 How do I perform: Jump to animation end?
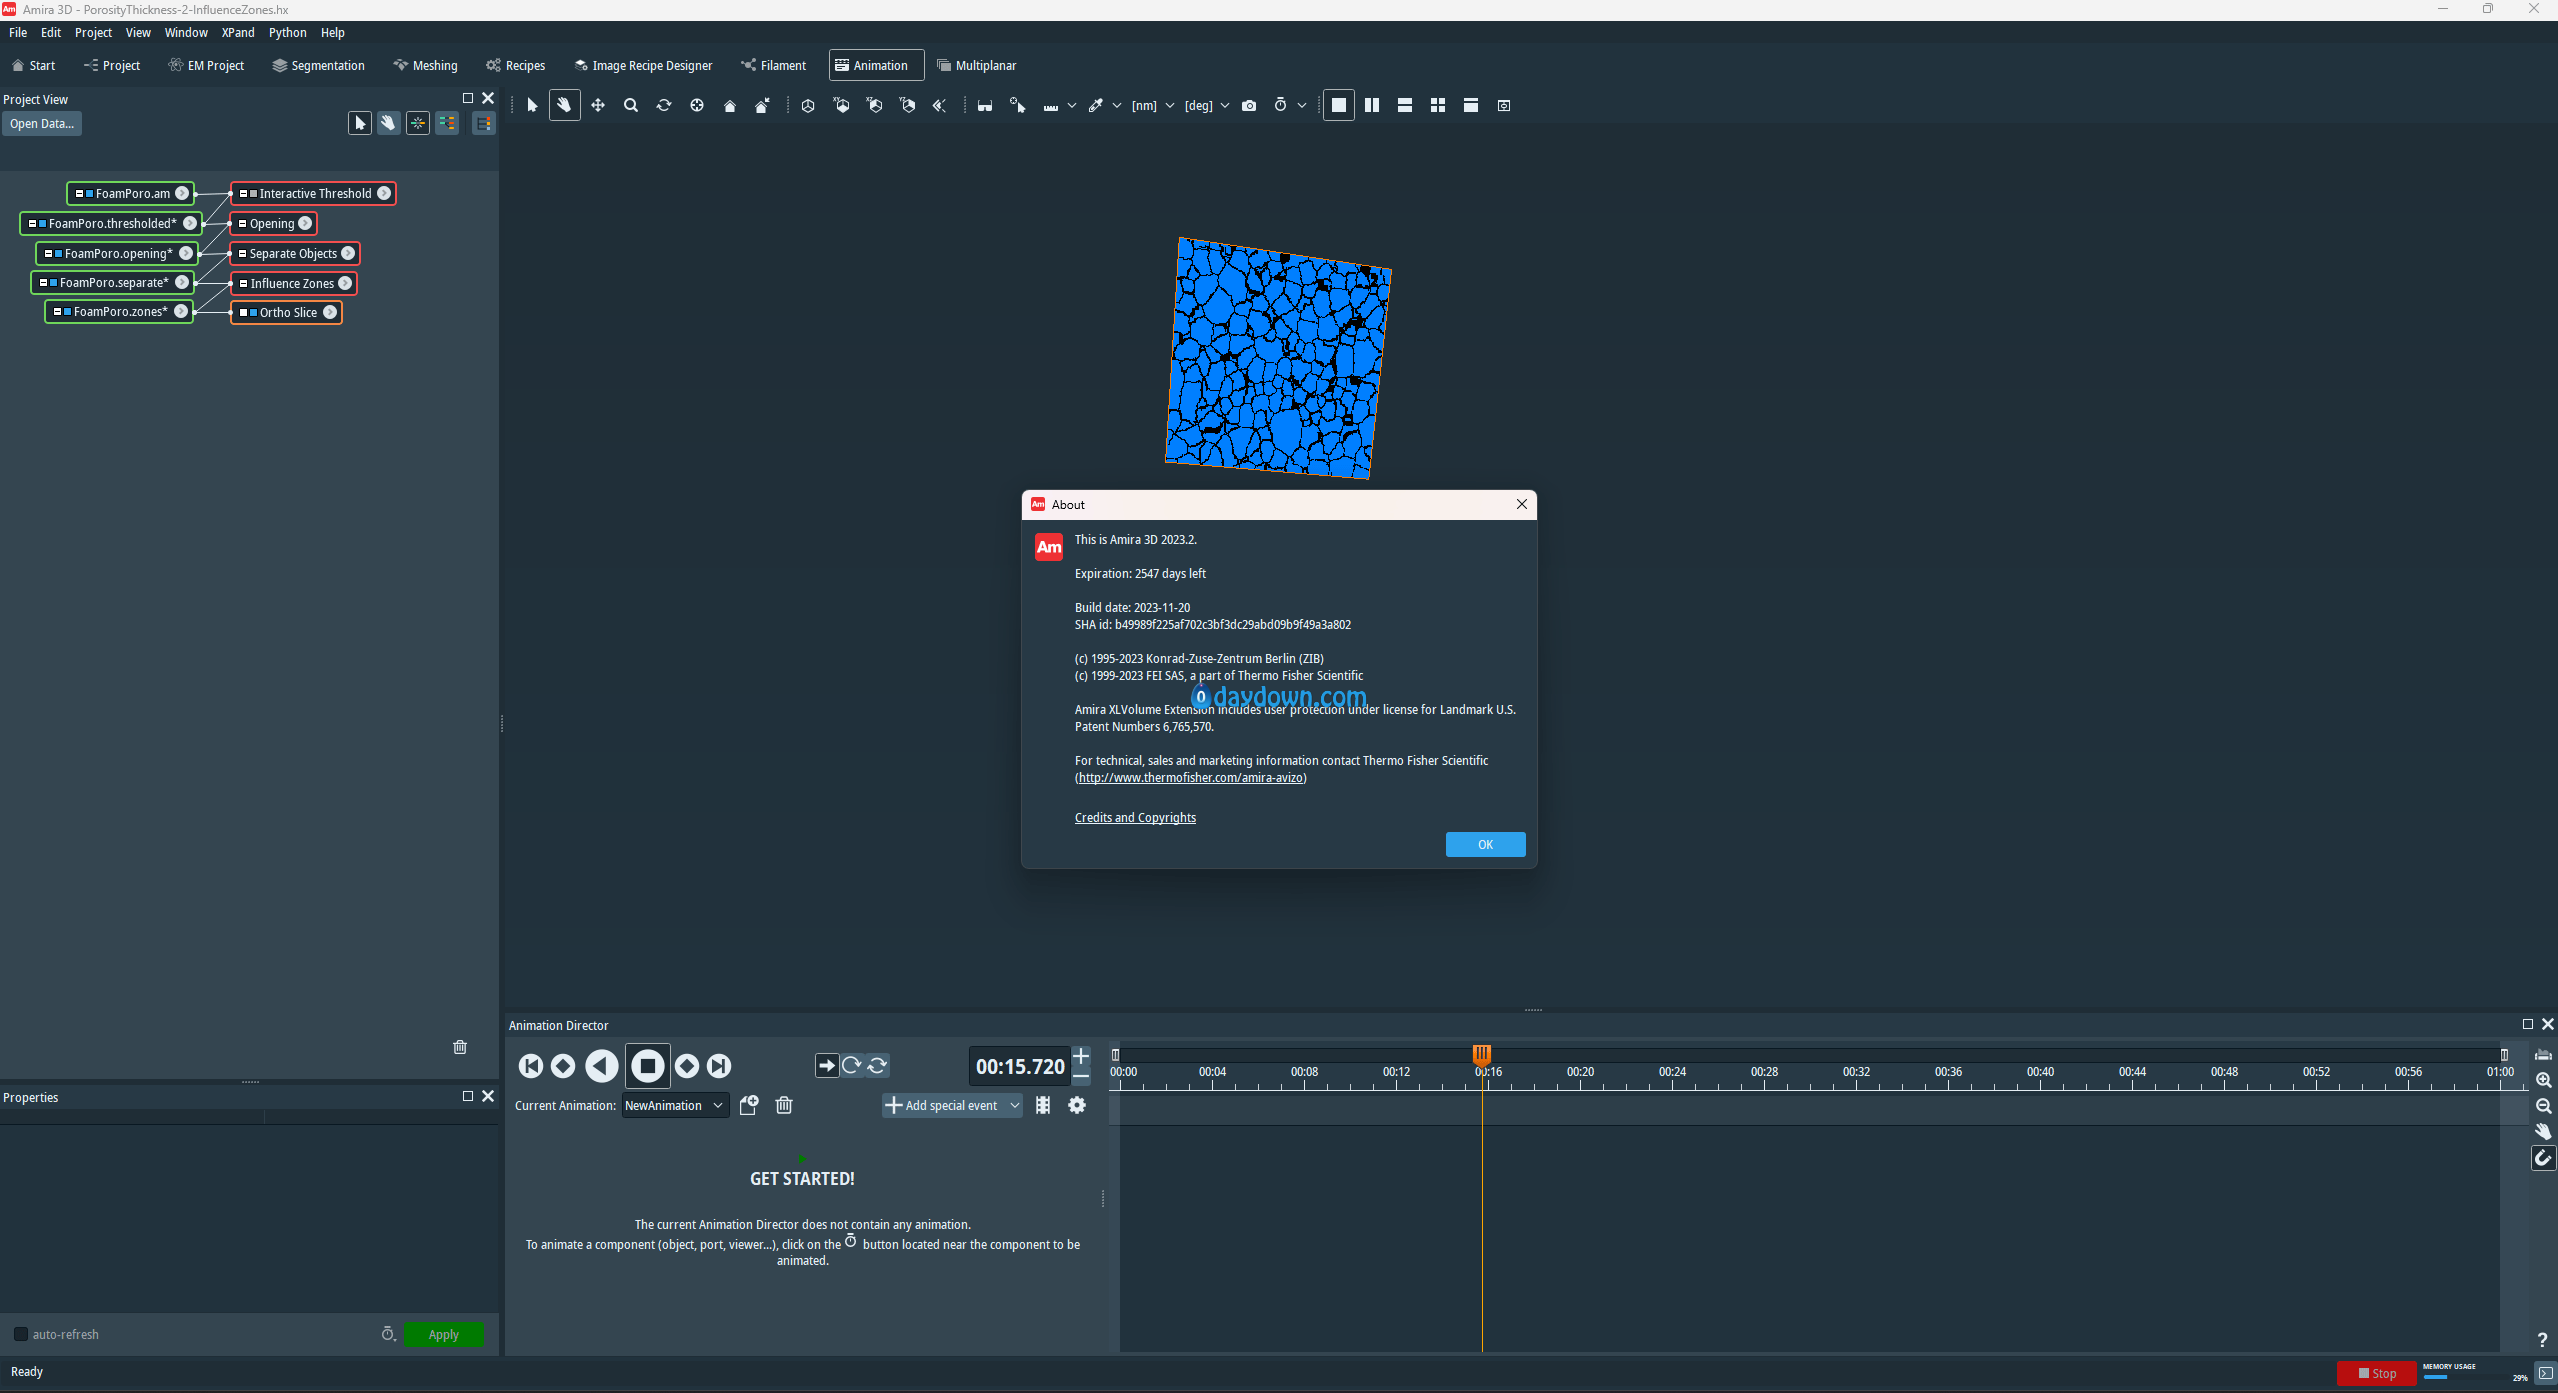tap(719, 1066)
